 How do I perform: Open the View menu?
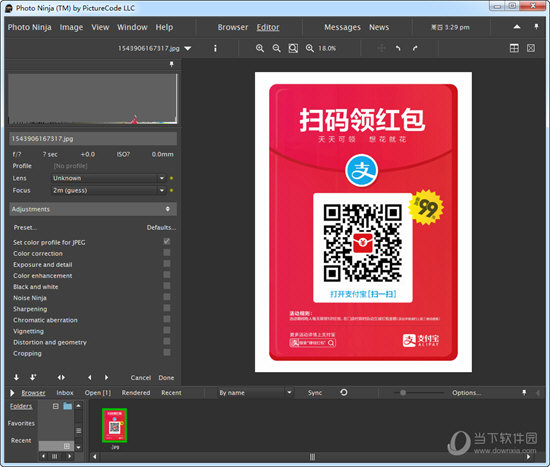tap(100, 27)
